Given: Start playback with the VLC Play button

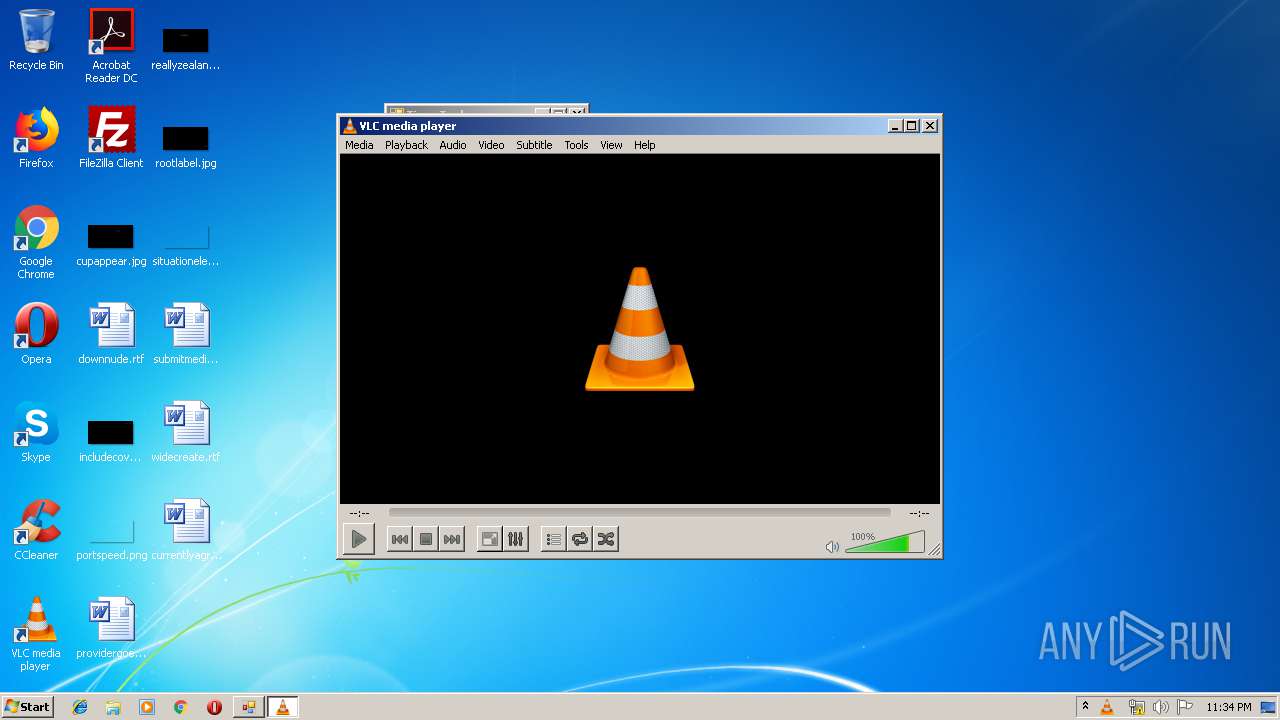Looking at the screenshot, I should coord(358,539).
